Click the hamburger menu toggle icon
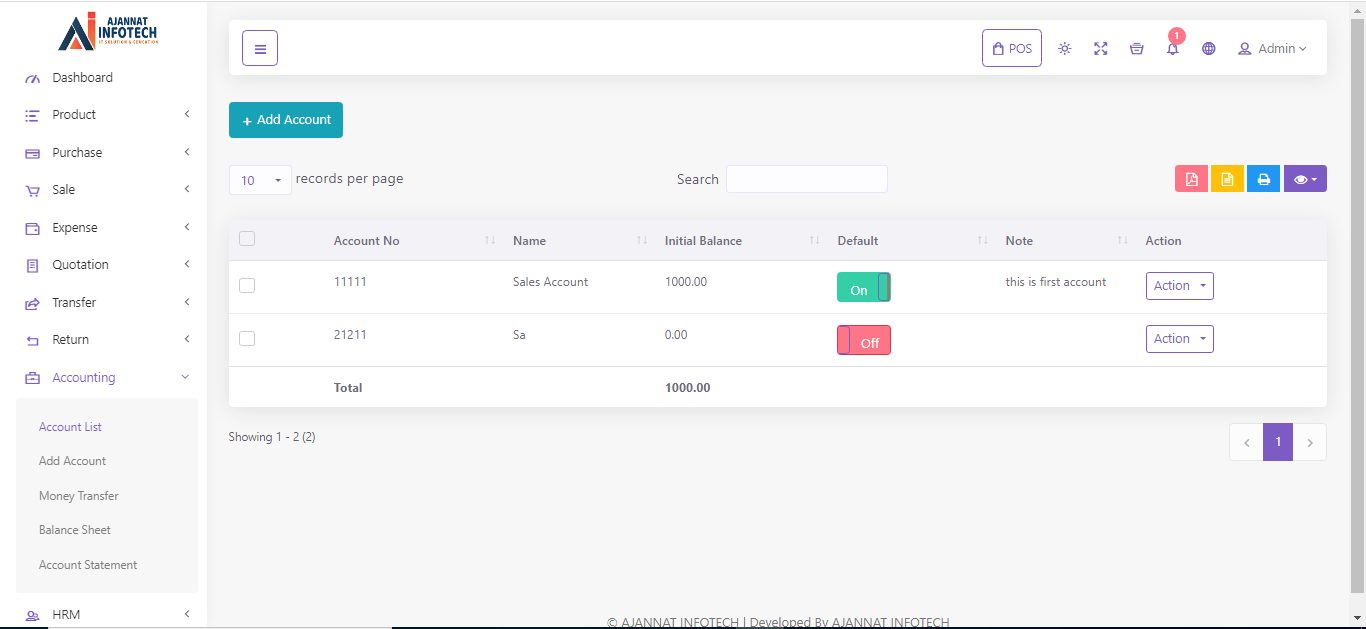1366x629 pixels. pyautogui.click(x=260, y=48)
